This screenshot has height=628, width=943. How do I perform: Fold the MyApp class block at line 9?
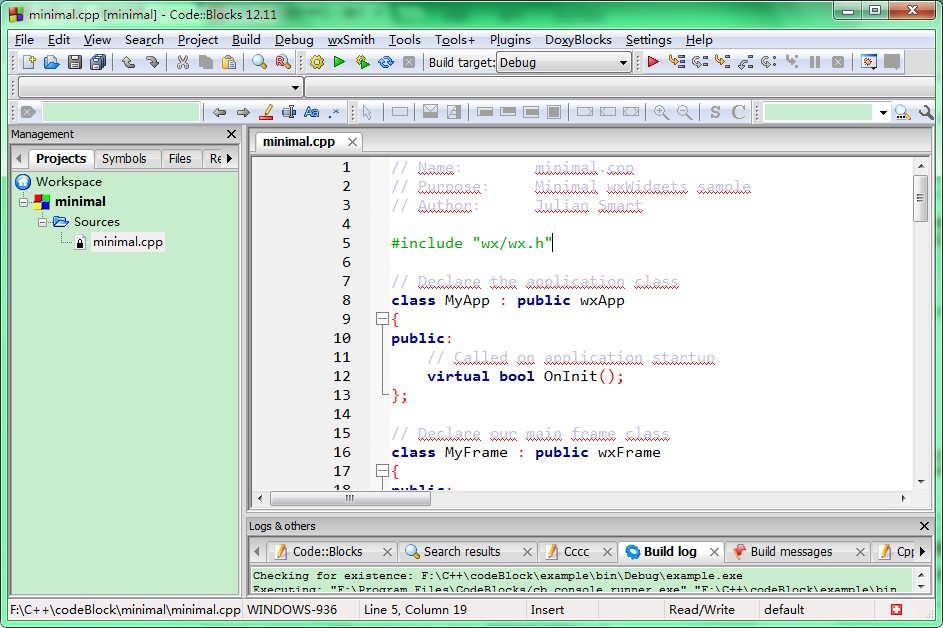click(382, 319)
